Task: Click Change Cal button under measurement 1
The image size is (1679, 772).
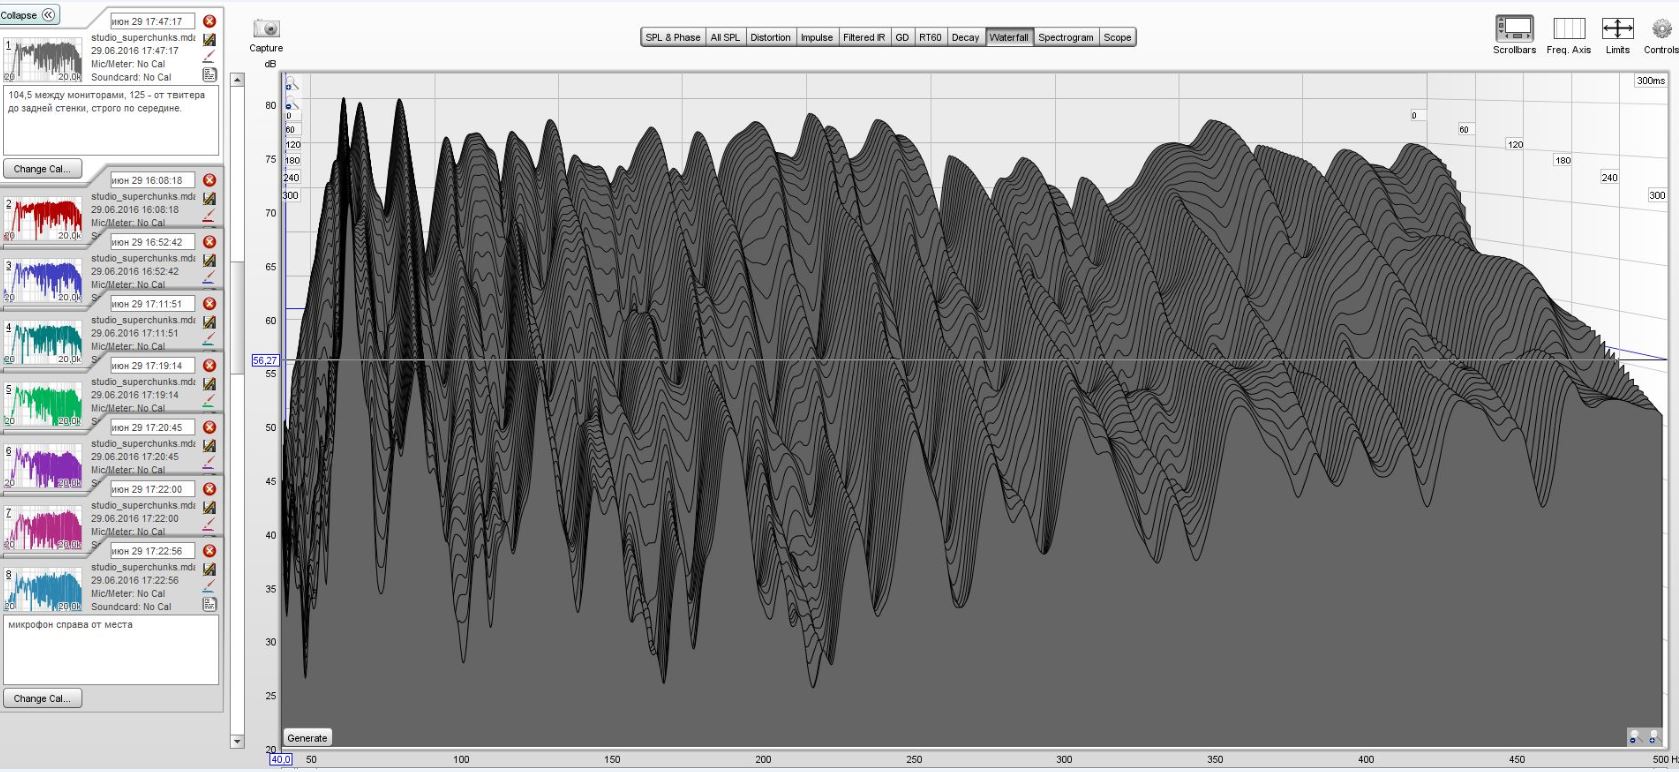Action: click(x=42, y=169)
